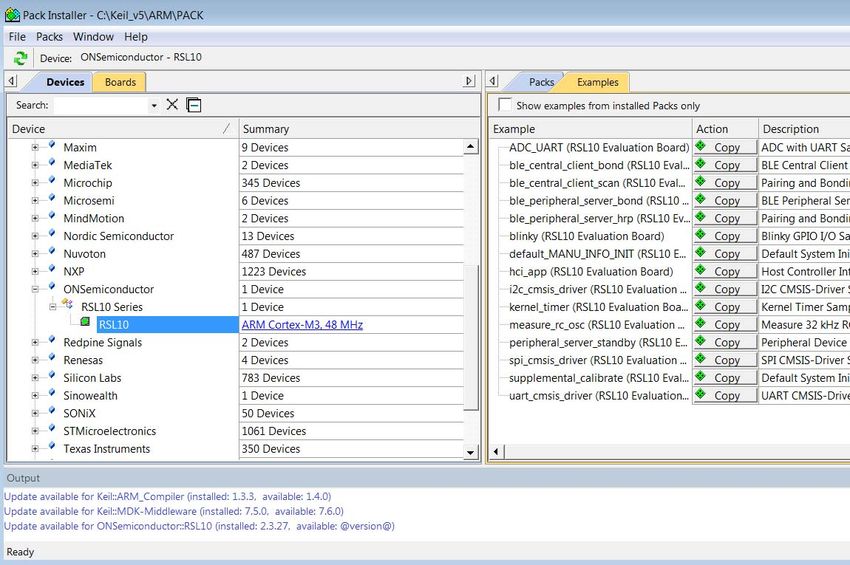Select the RSL10 device row
The width and height of the screenshot is (850, 565).
coord(168,325)
